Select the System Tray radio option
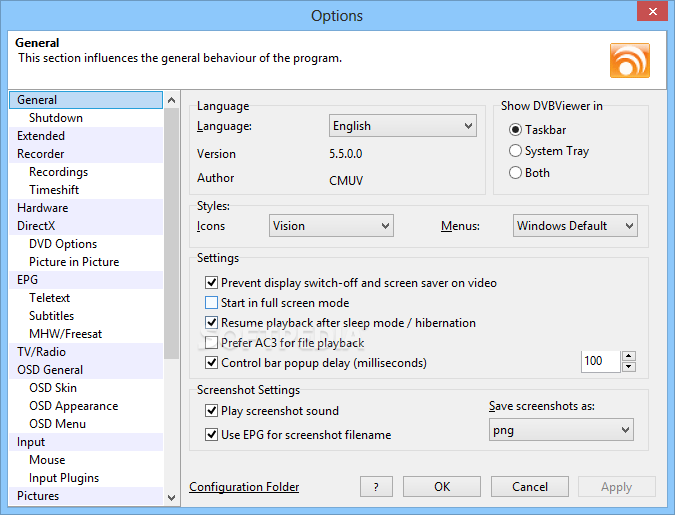This screenshot has height=515, width=675. click(515, 151)
